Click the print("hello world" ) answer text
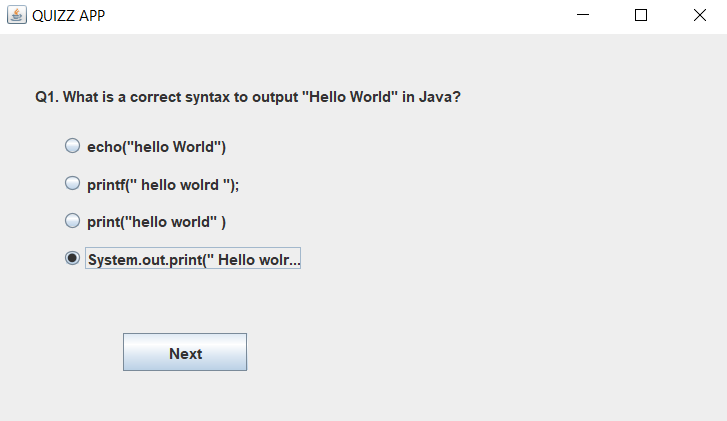This screenshot has height=421, width=727. tap(156, 222)
